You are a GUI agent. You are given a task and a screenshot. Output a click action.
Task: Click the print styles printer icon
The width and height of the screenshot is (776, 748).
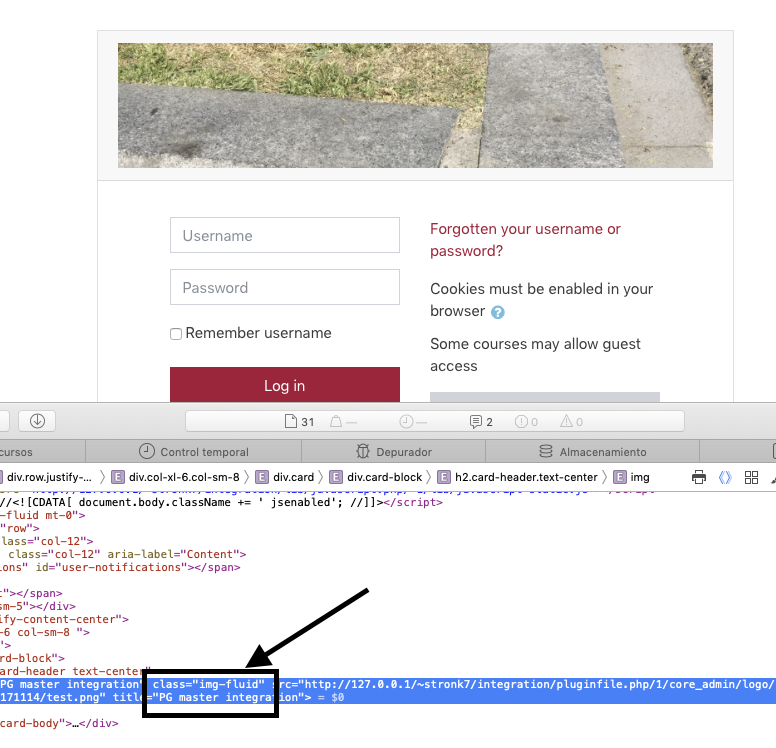point(699,477)
